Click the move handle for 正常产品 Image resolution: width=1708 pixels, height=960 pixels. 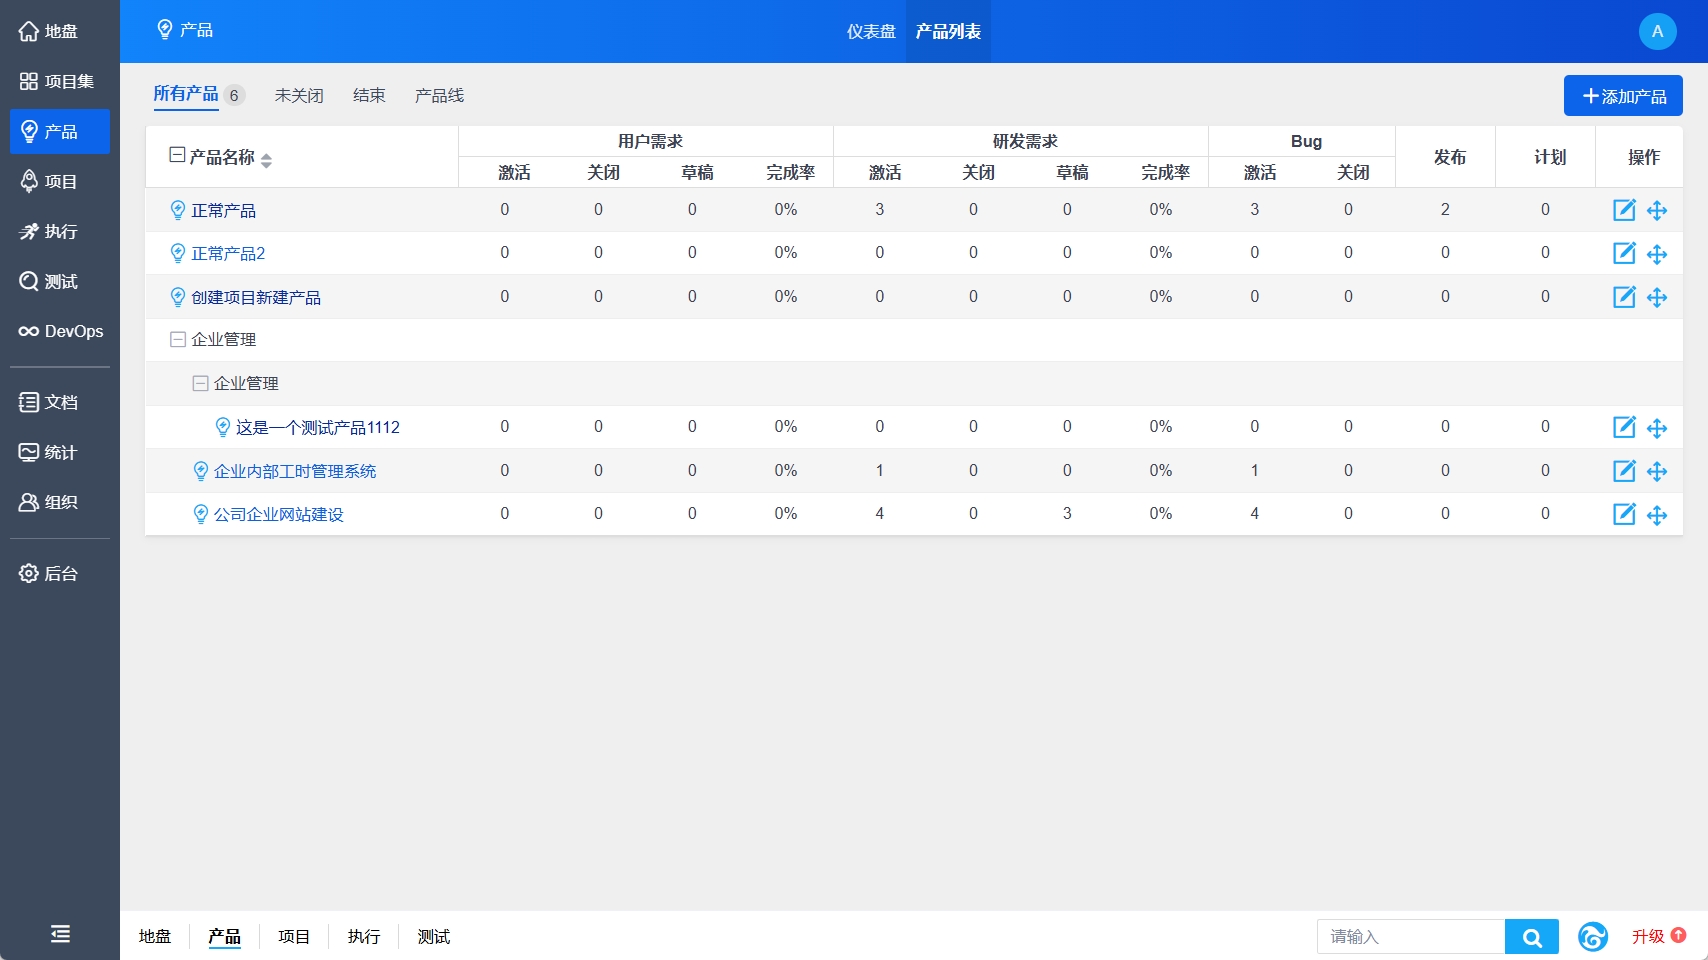(1657, 210)
